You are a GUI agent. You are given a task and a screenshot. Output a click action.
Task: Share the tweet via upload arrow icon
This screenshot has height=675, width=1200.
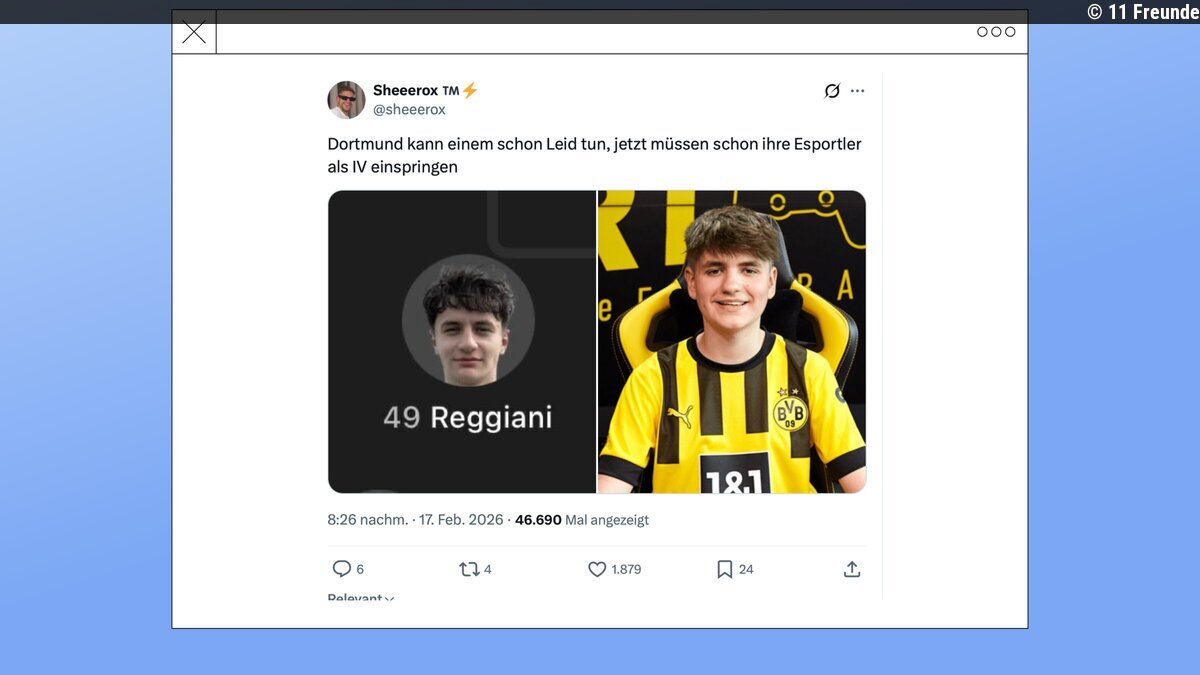(852, 569)
